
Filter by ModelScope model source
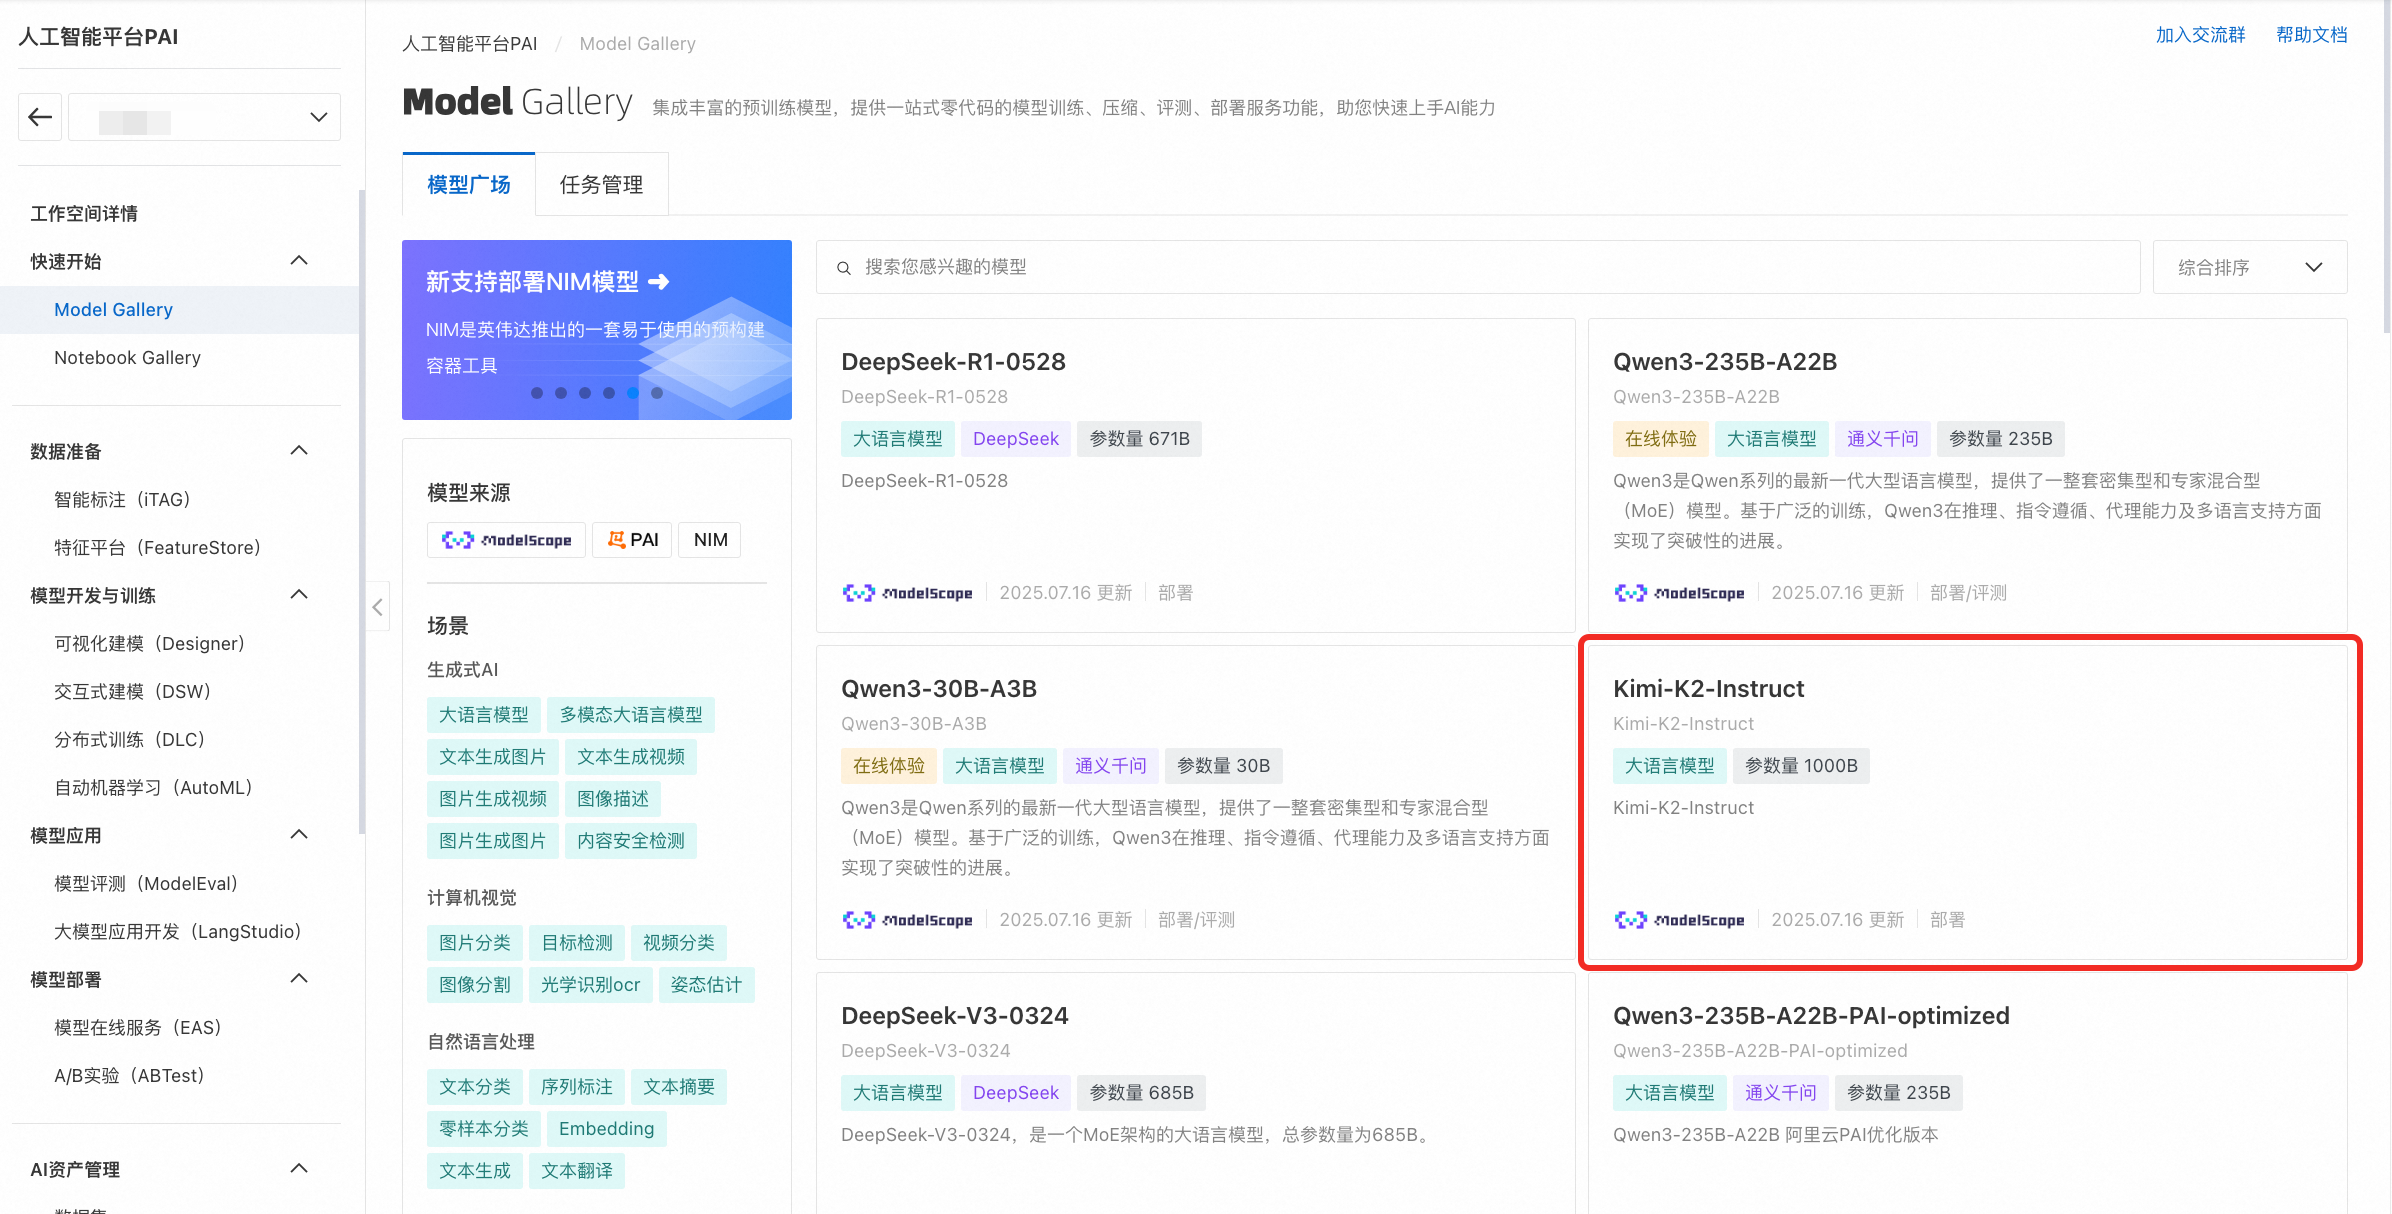coord(506,540)
